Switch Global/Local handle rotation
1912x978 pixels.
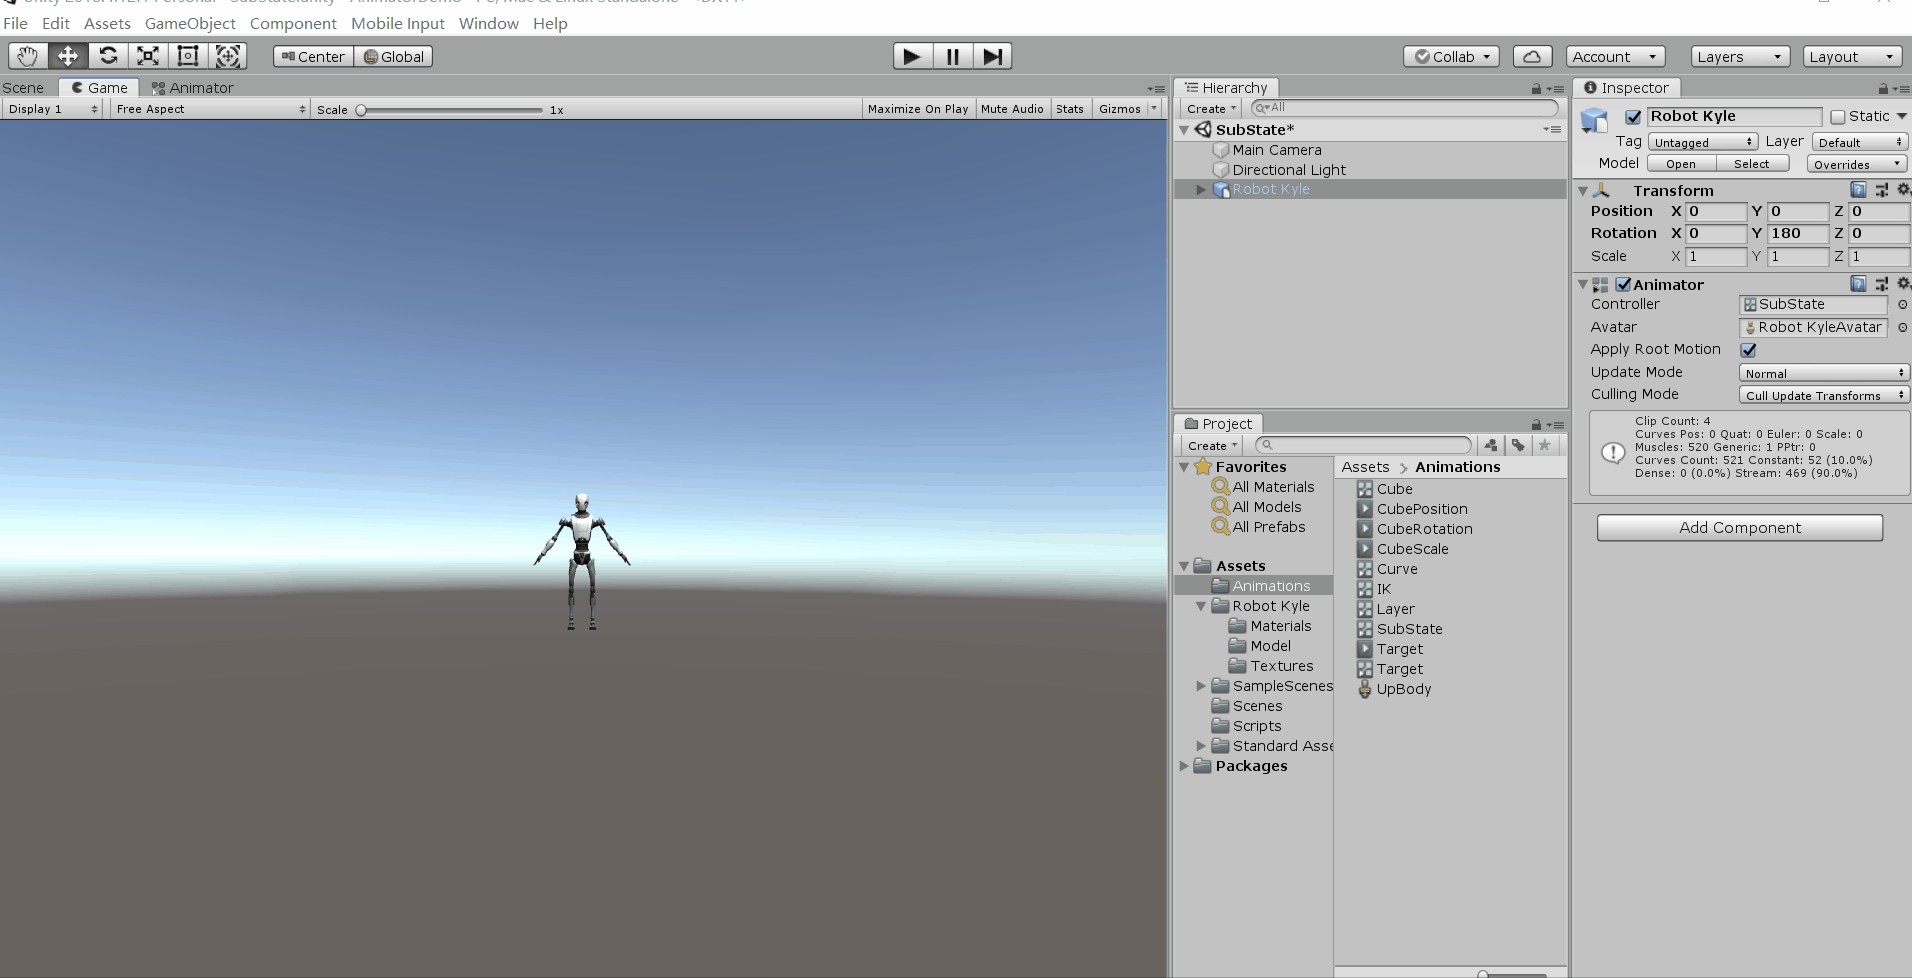pyautogui.click(x=393, y=57)
